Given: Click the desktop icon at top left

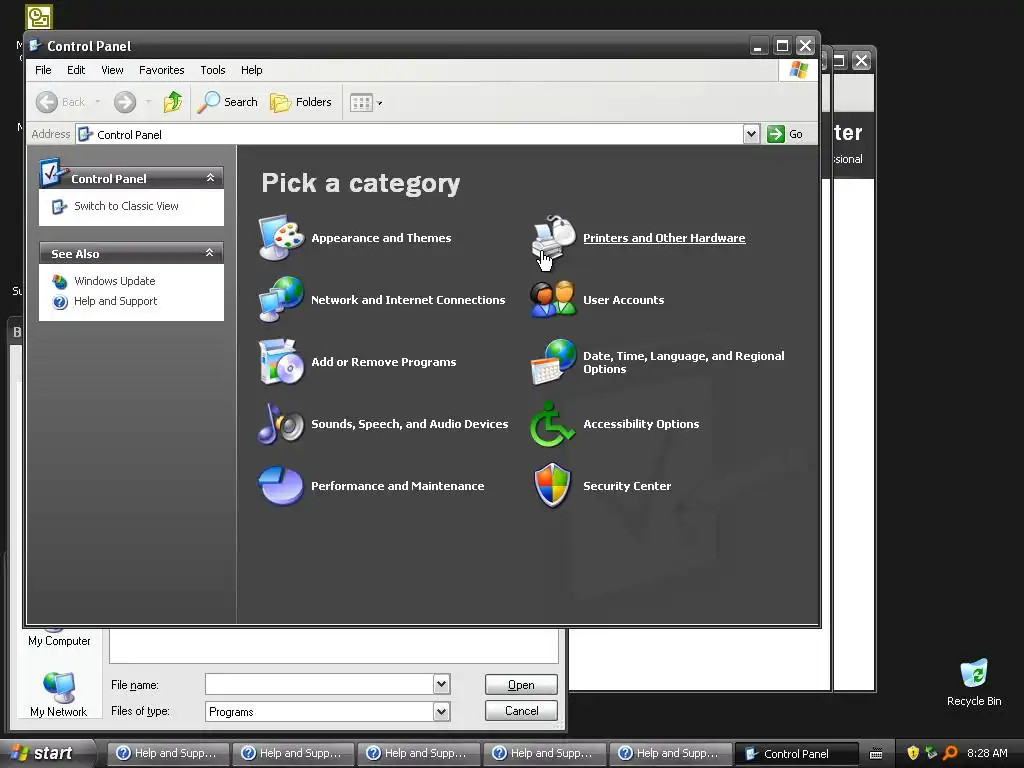Looking at the screenshot, I should click(39, 17).
